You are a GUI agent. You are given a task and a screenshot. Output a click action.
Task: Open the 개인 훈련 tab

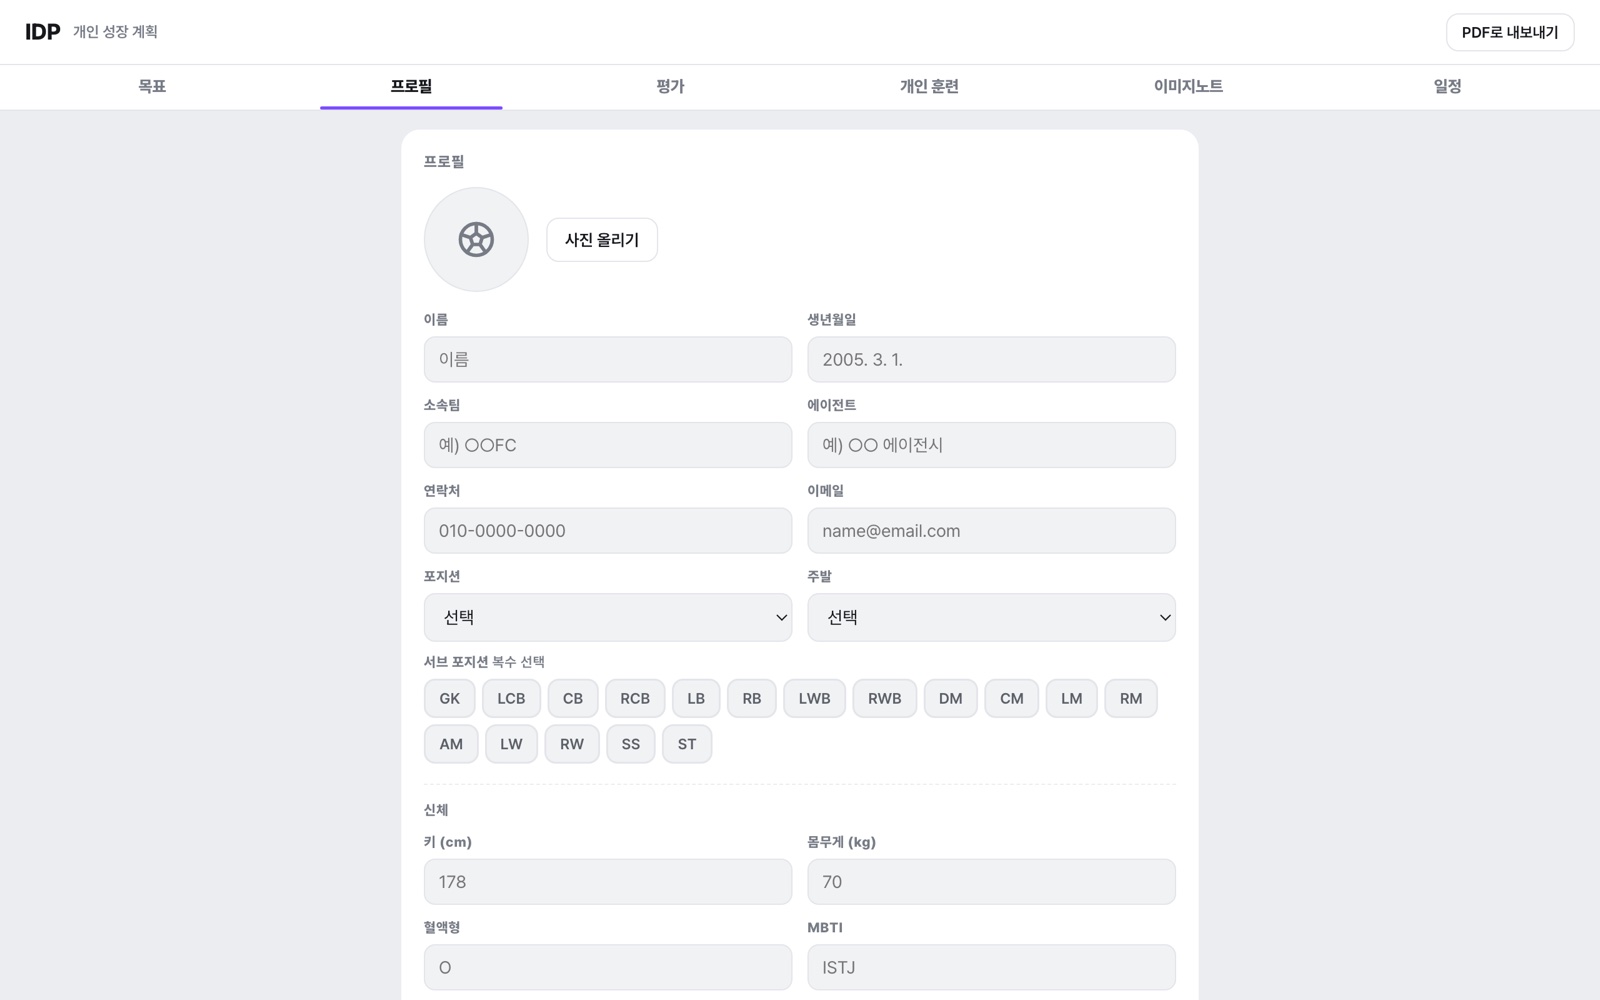[929, 87]
